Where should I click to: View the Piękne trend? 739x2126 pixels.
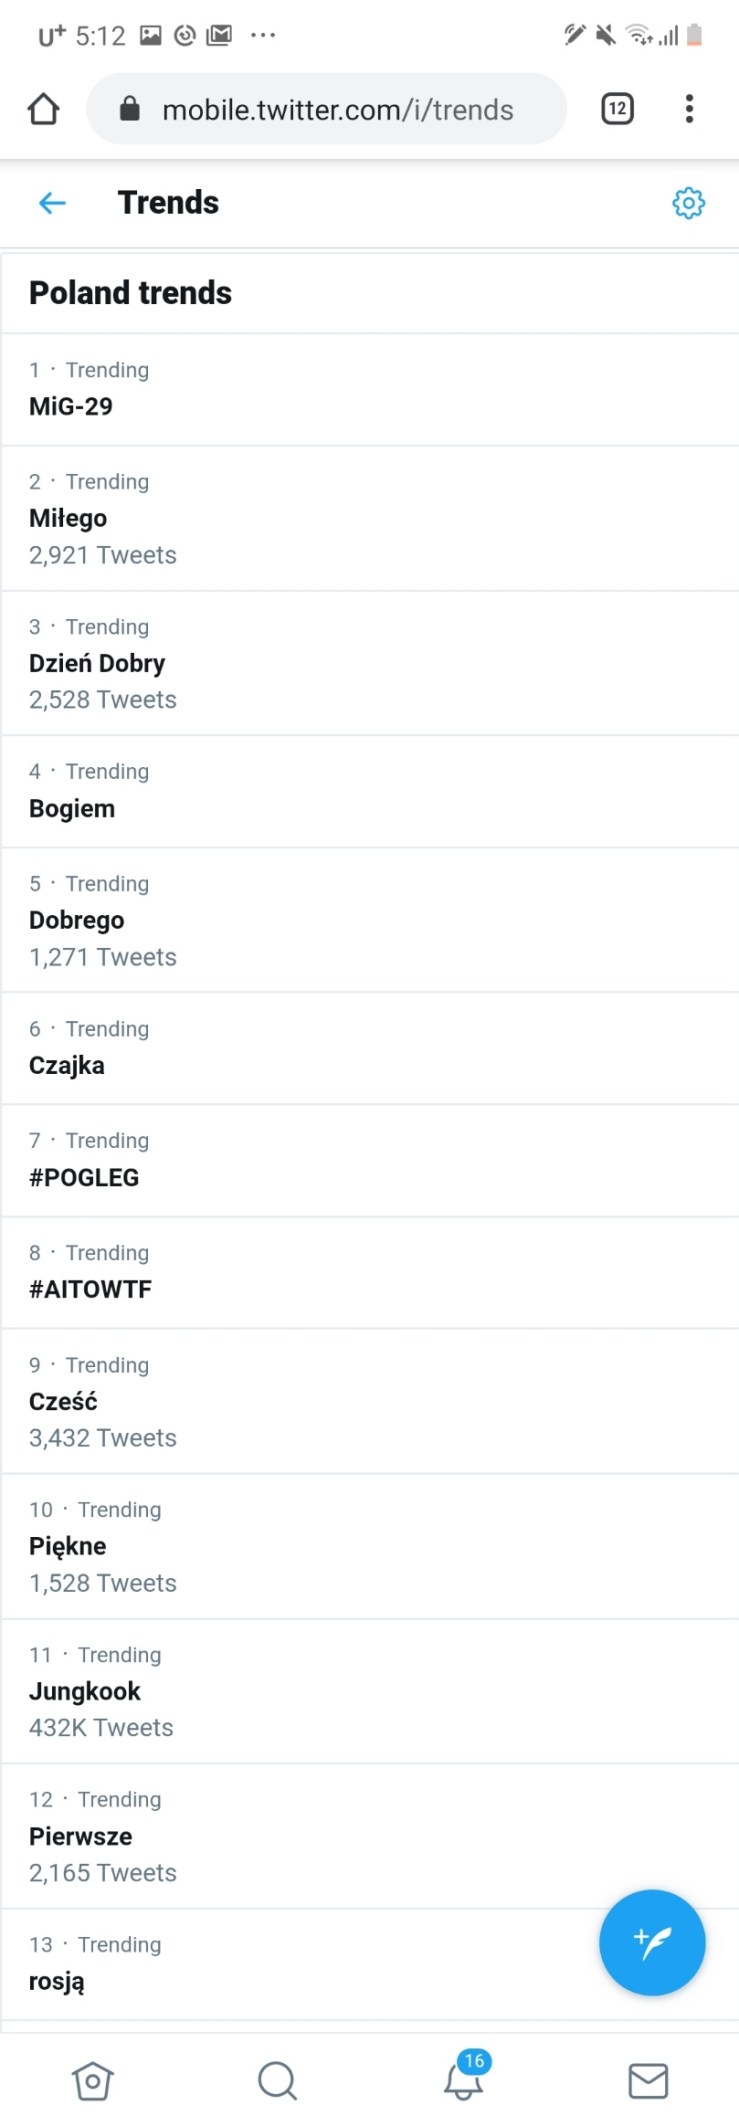coord(68,1546)
